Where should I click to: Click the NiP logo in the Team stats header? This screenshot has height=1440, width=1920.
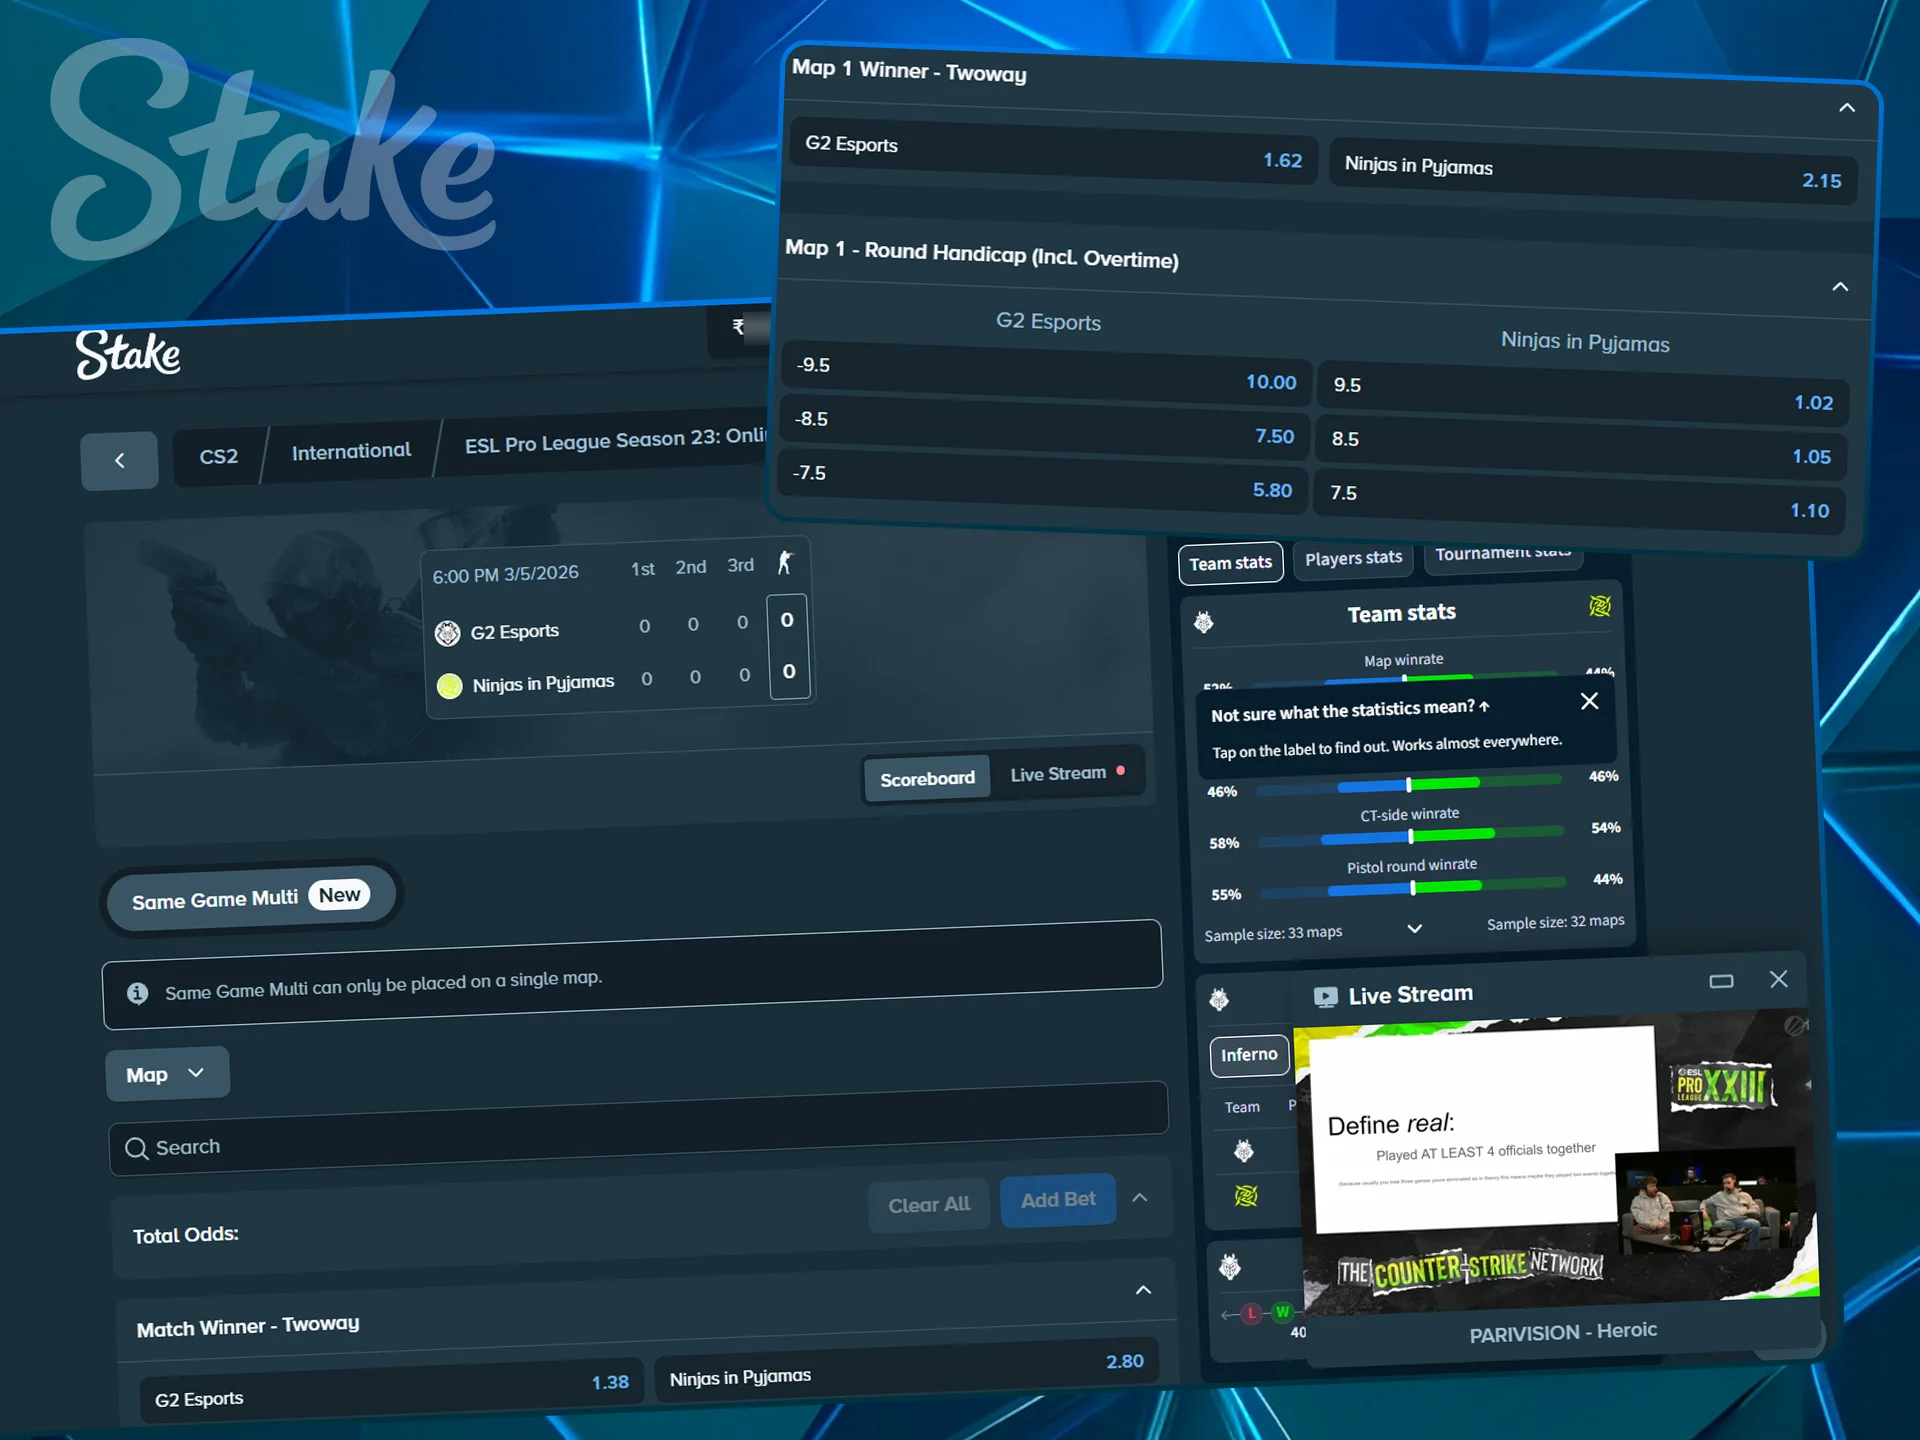(1600, 606)
